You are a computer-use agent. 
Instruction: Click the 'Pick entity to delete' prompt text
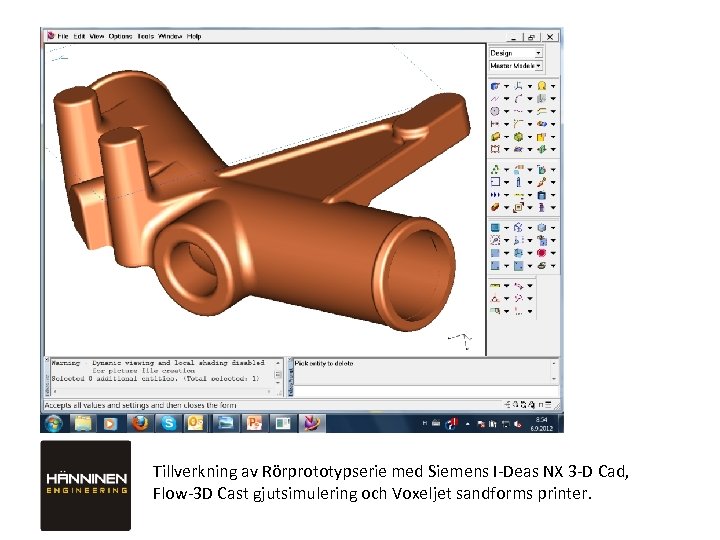324,363
